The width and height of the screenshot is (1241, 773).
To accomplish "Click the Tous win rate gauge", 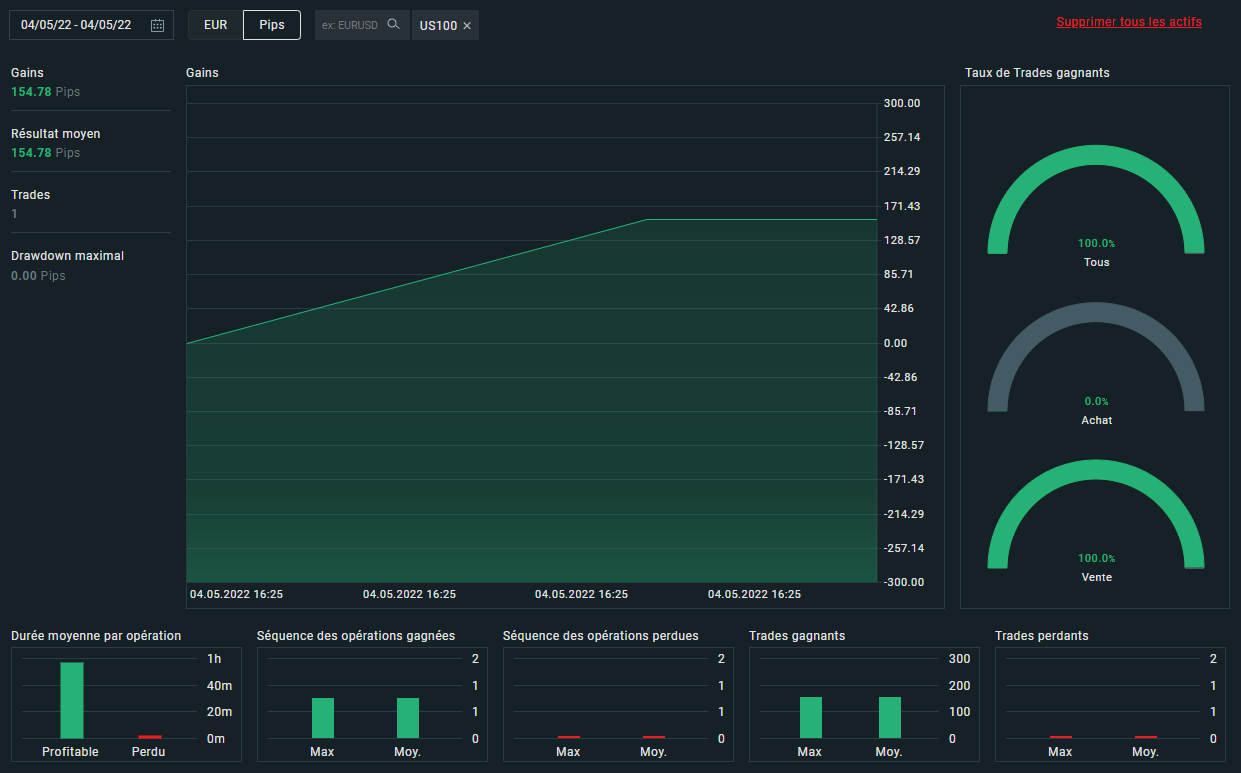I will pyautogui.click(x=1096, y=200).
